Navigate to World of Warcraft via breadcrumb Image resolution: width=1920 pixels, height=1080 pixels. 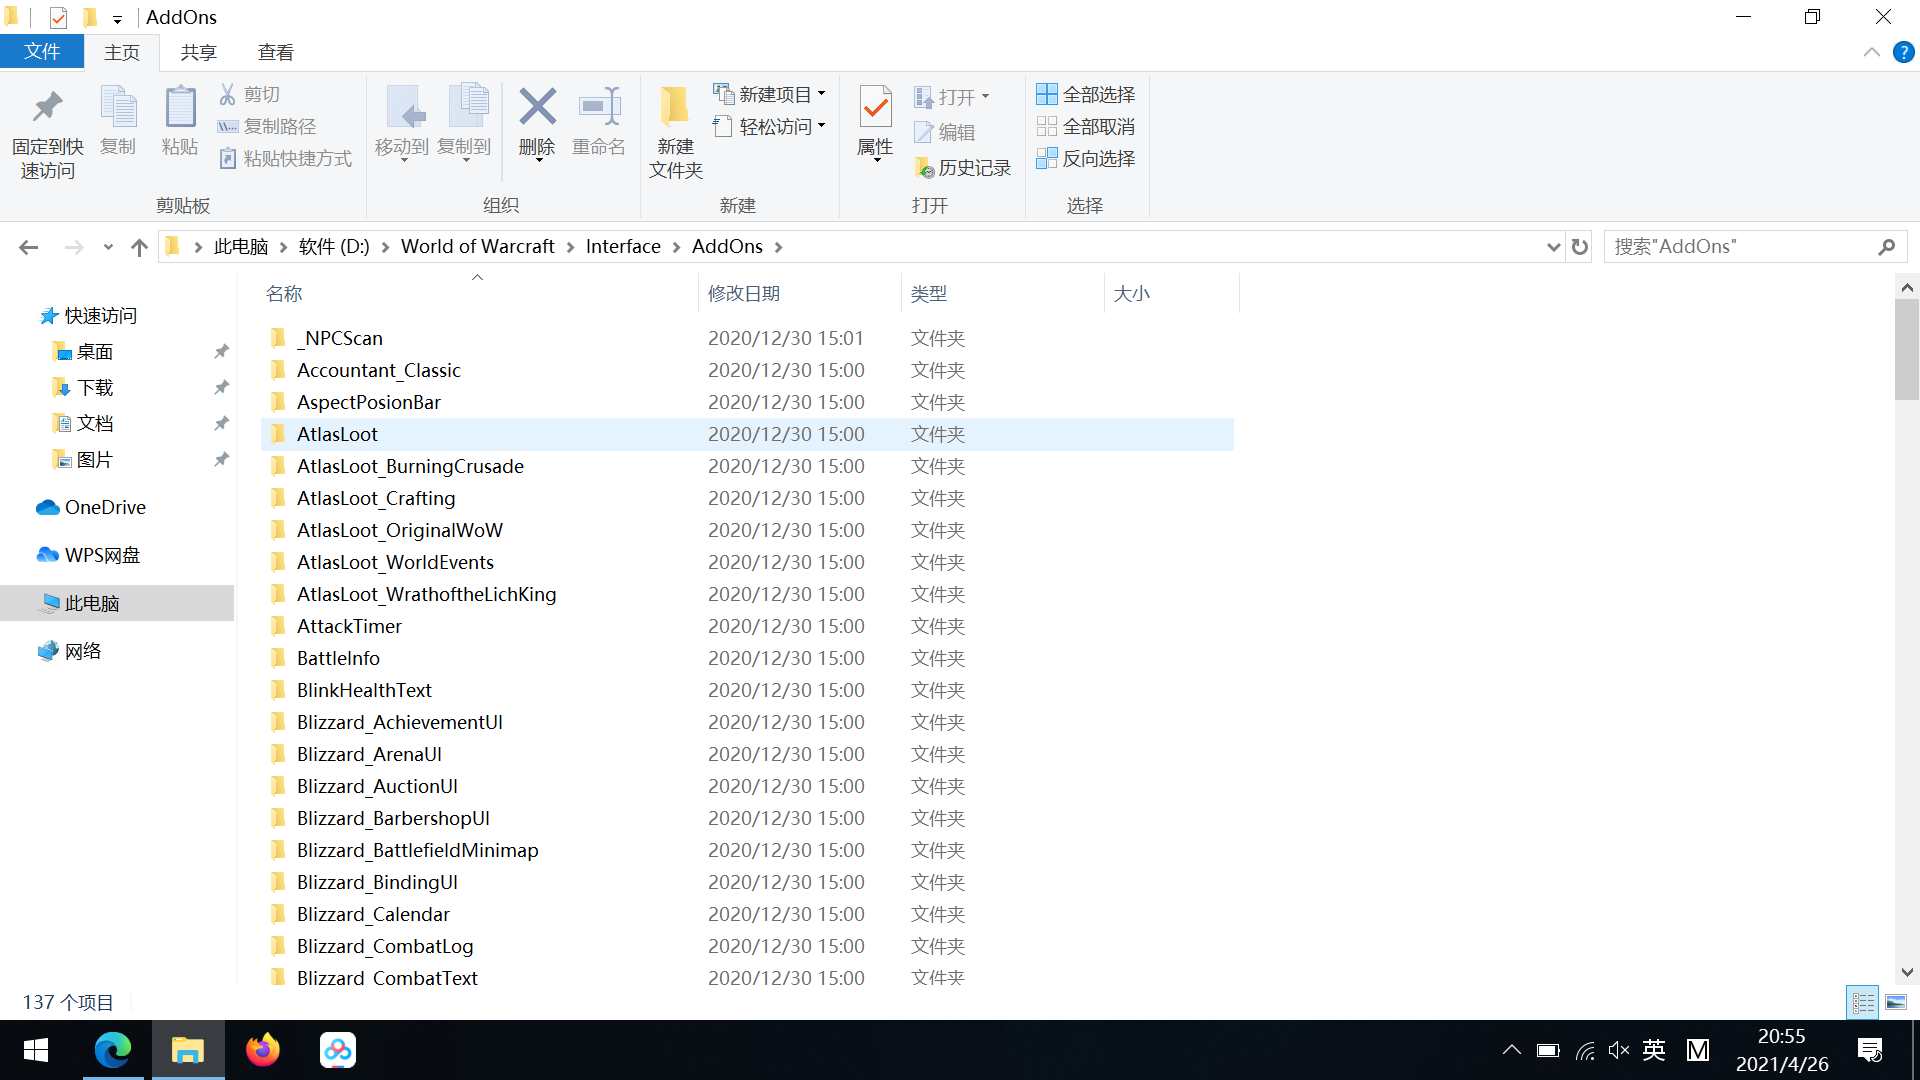[478, 246]
